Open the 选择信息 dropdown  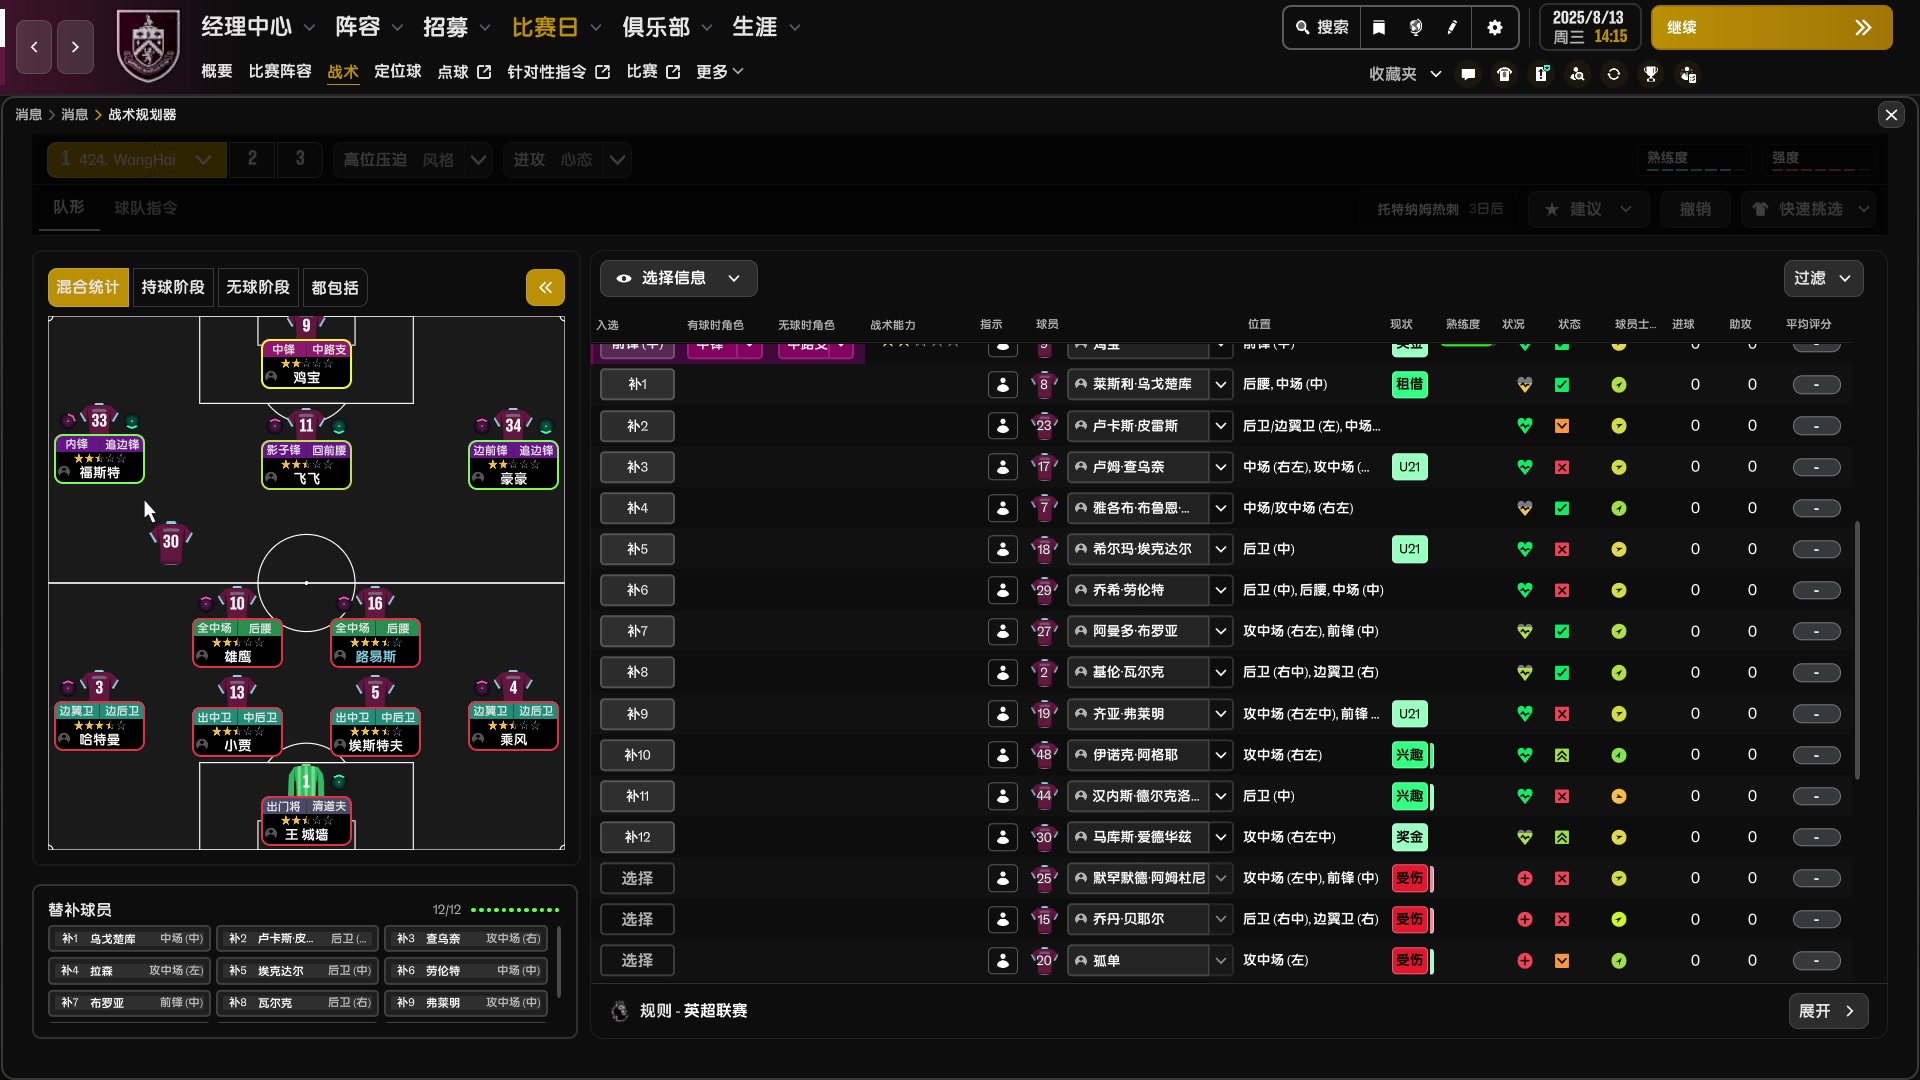[678, 278]
